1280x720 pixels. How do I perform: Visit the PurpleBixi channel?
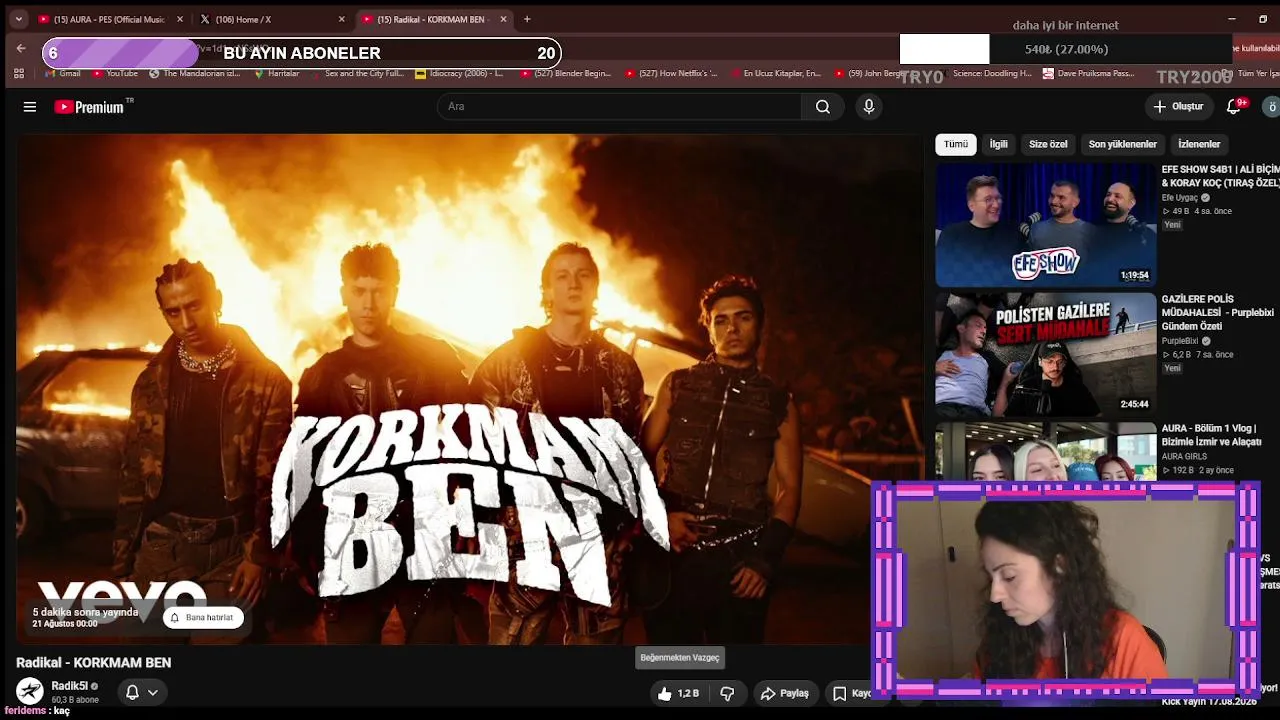pos(1180,341)
